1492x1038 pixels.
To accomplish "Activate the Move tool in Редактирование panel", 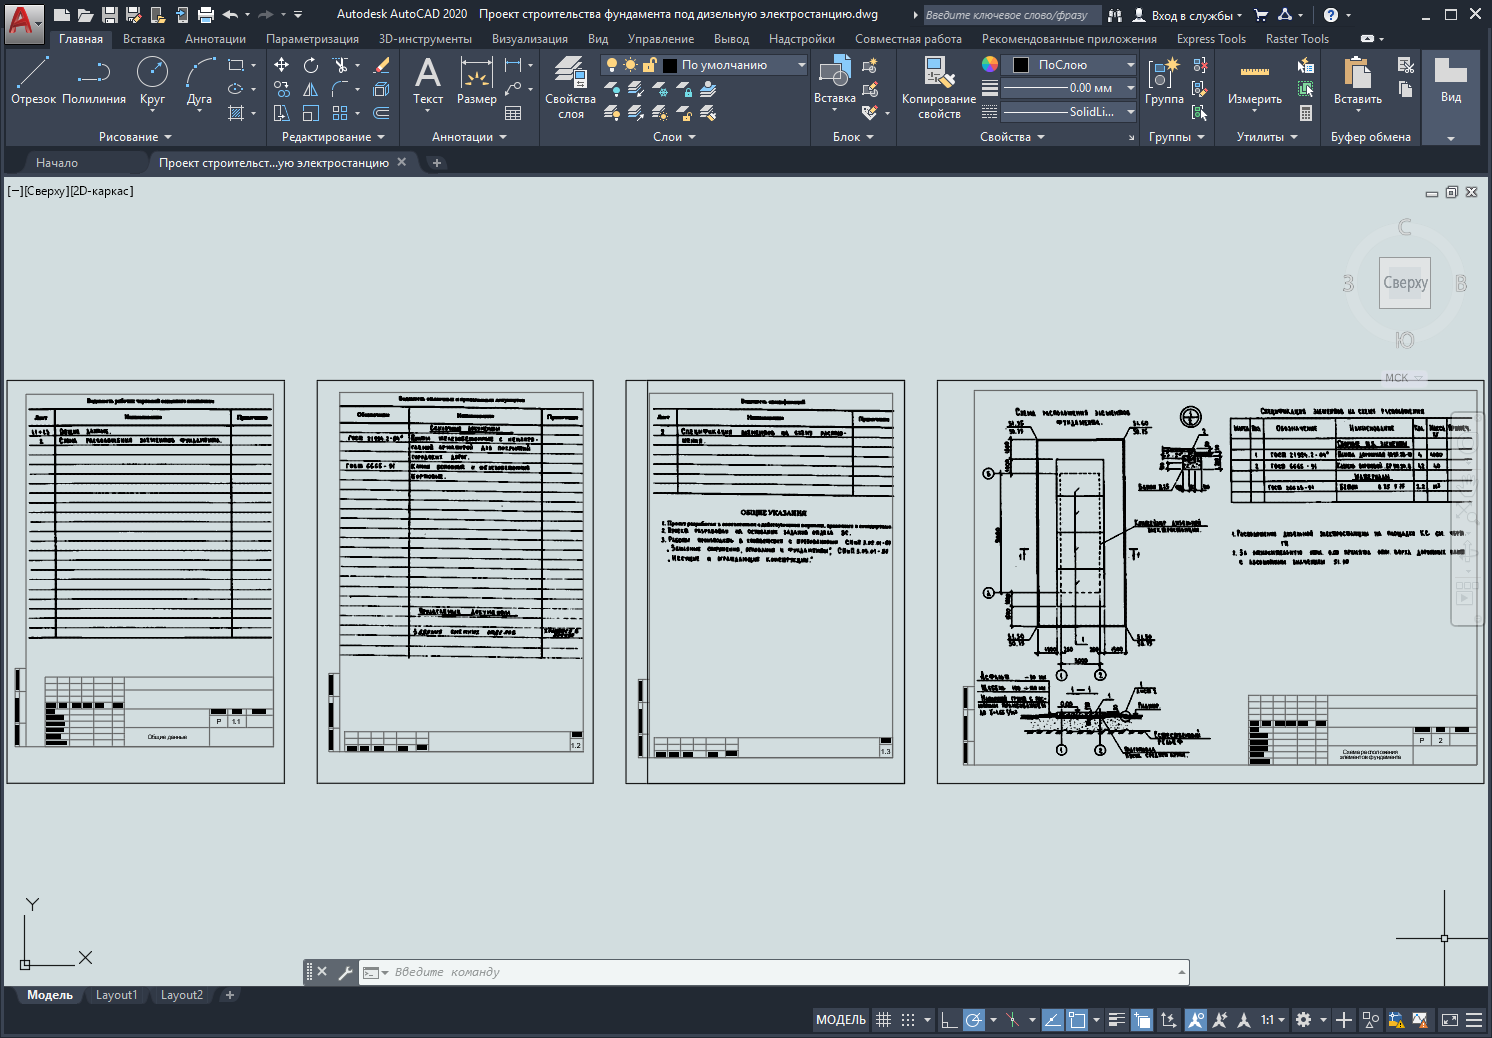I will [282, 65].
